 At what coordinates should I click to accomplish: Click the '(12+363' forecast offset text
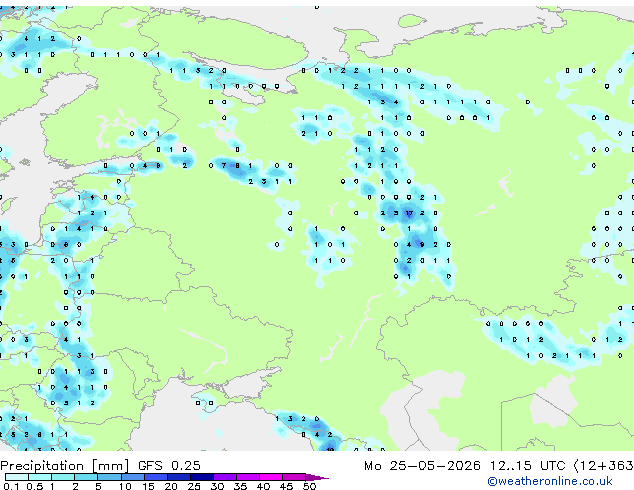(603, 466)
